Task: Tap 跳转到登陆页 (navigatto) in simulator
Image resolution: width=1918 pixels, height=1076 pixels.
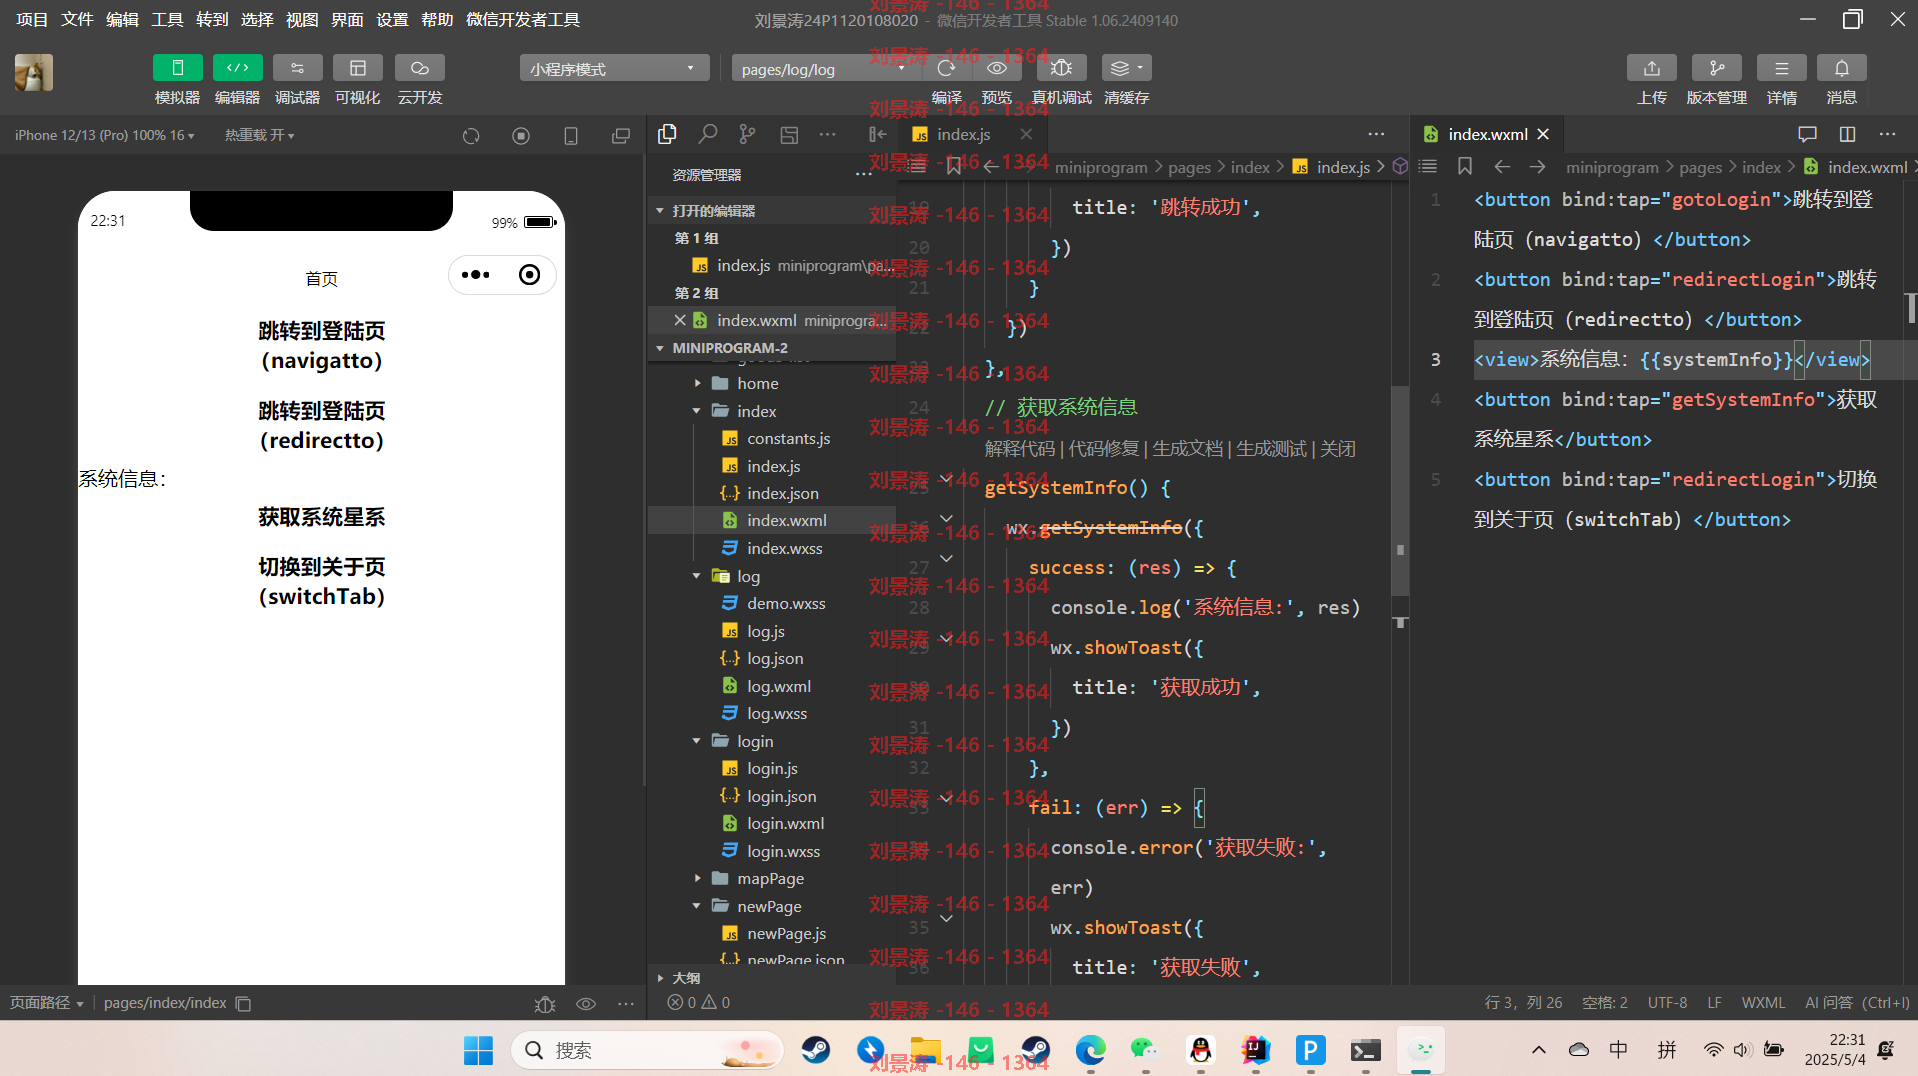Action: 321,346
